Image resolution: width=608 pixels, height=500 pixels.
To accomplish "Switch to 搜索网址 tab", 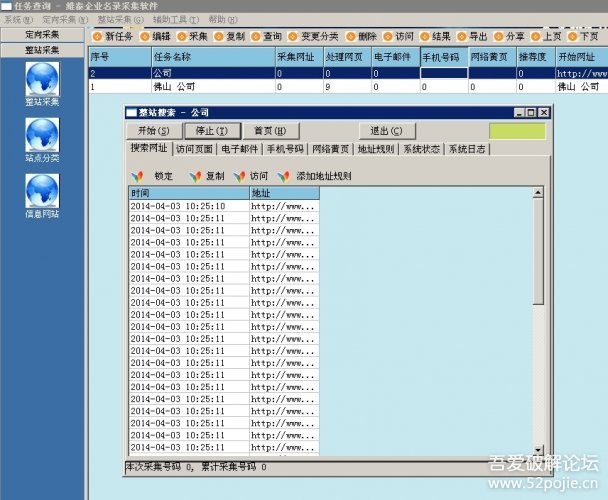I will [149, 148].
